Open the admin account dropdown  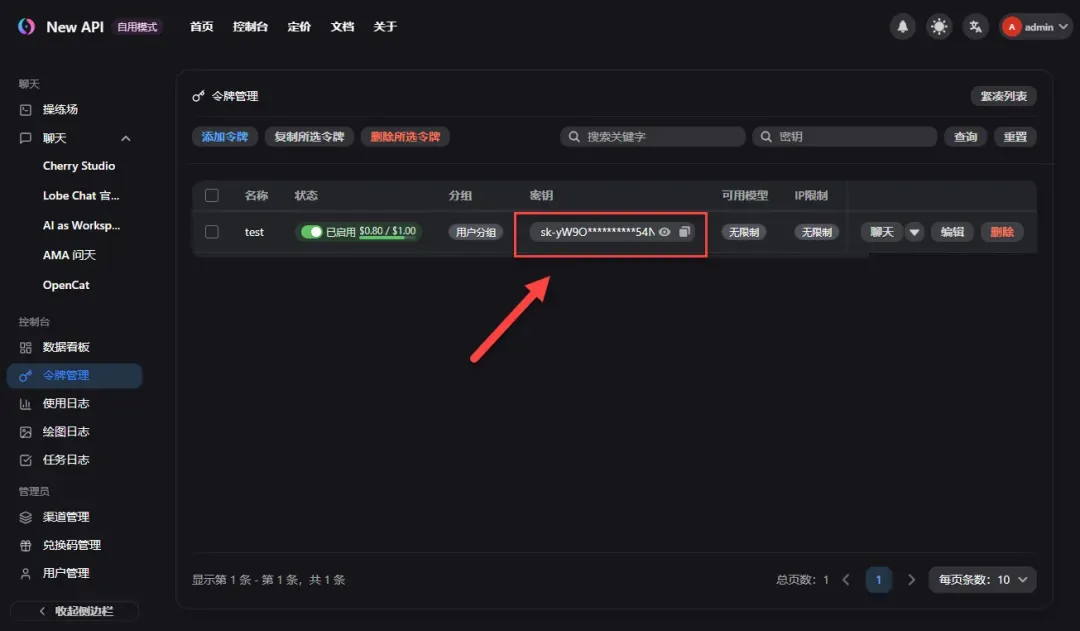coord(1036,26)
